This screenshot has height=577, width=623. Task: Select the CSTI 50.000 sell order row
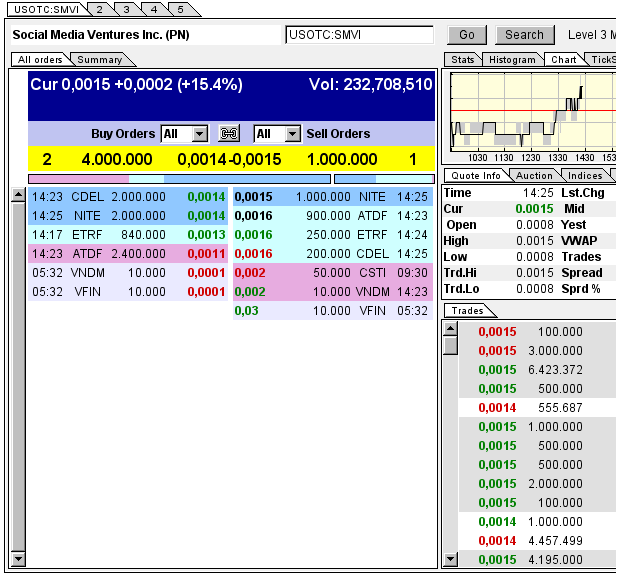333,273
